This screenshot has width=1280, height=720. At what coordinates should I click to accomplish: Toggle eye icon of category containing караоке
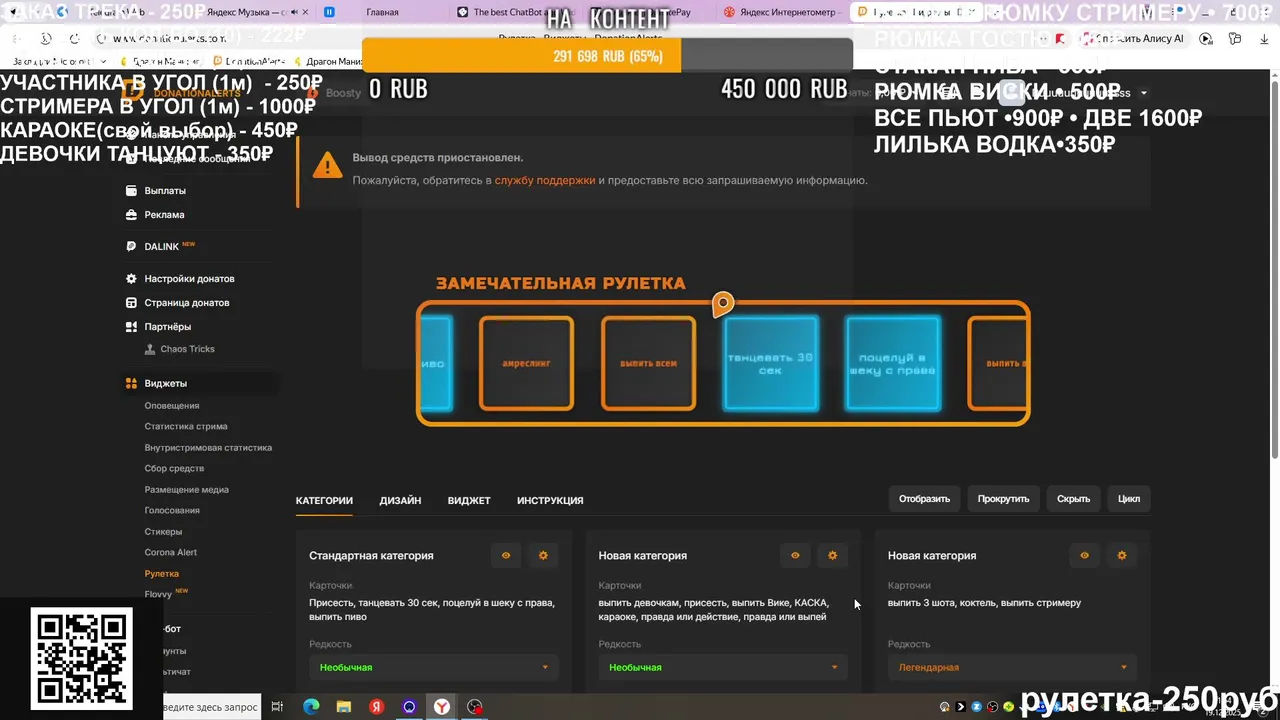coord(795,555)
